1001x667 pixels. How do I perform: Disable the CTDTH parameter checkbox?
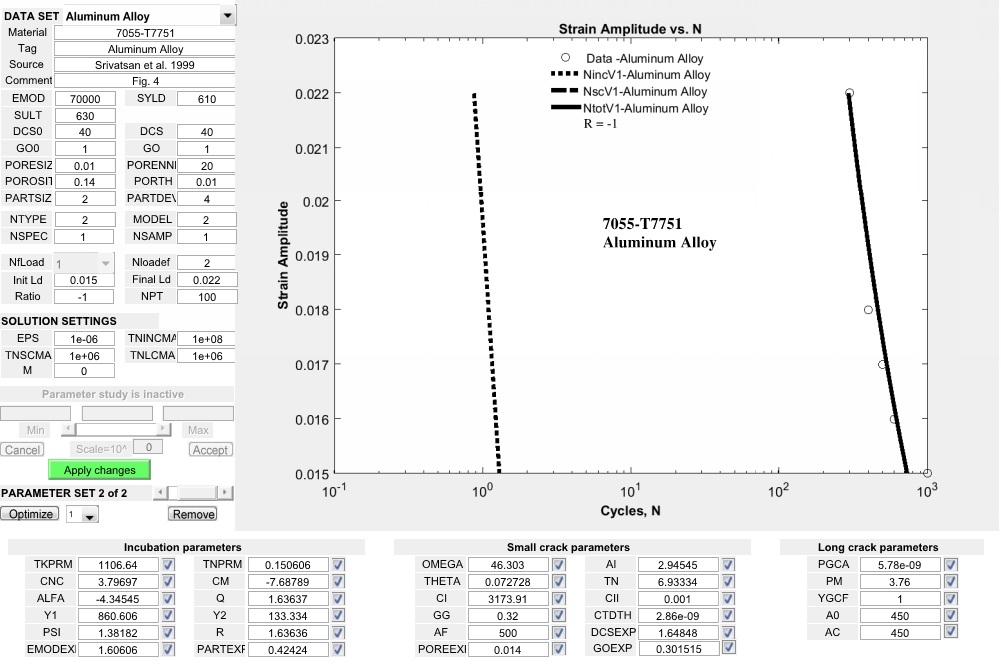[727, 616]
